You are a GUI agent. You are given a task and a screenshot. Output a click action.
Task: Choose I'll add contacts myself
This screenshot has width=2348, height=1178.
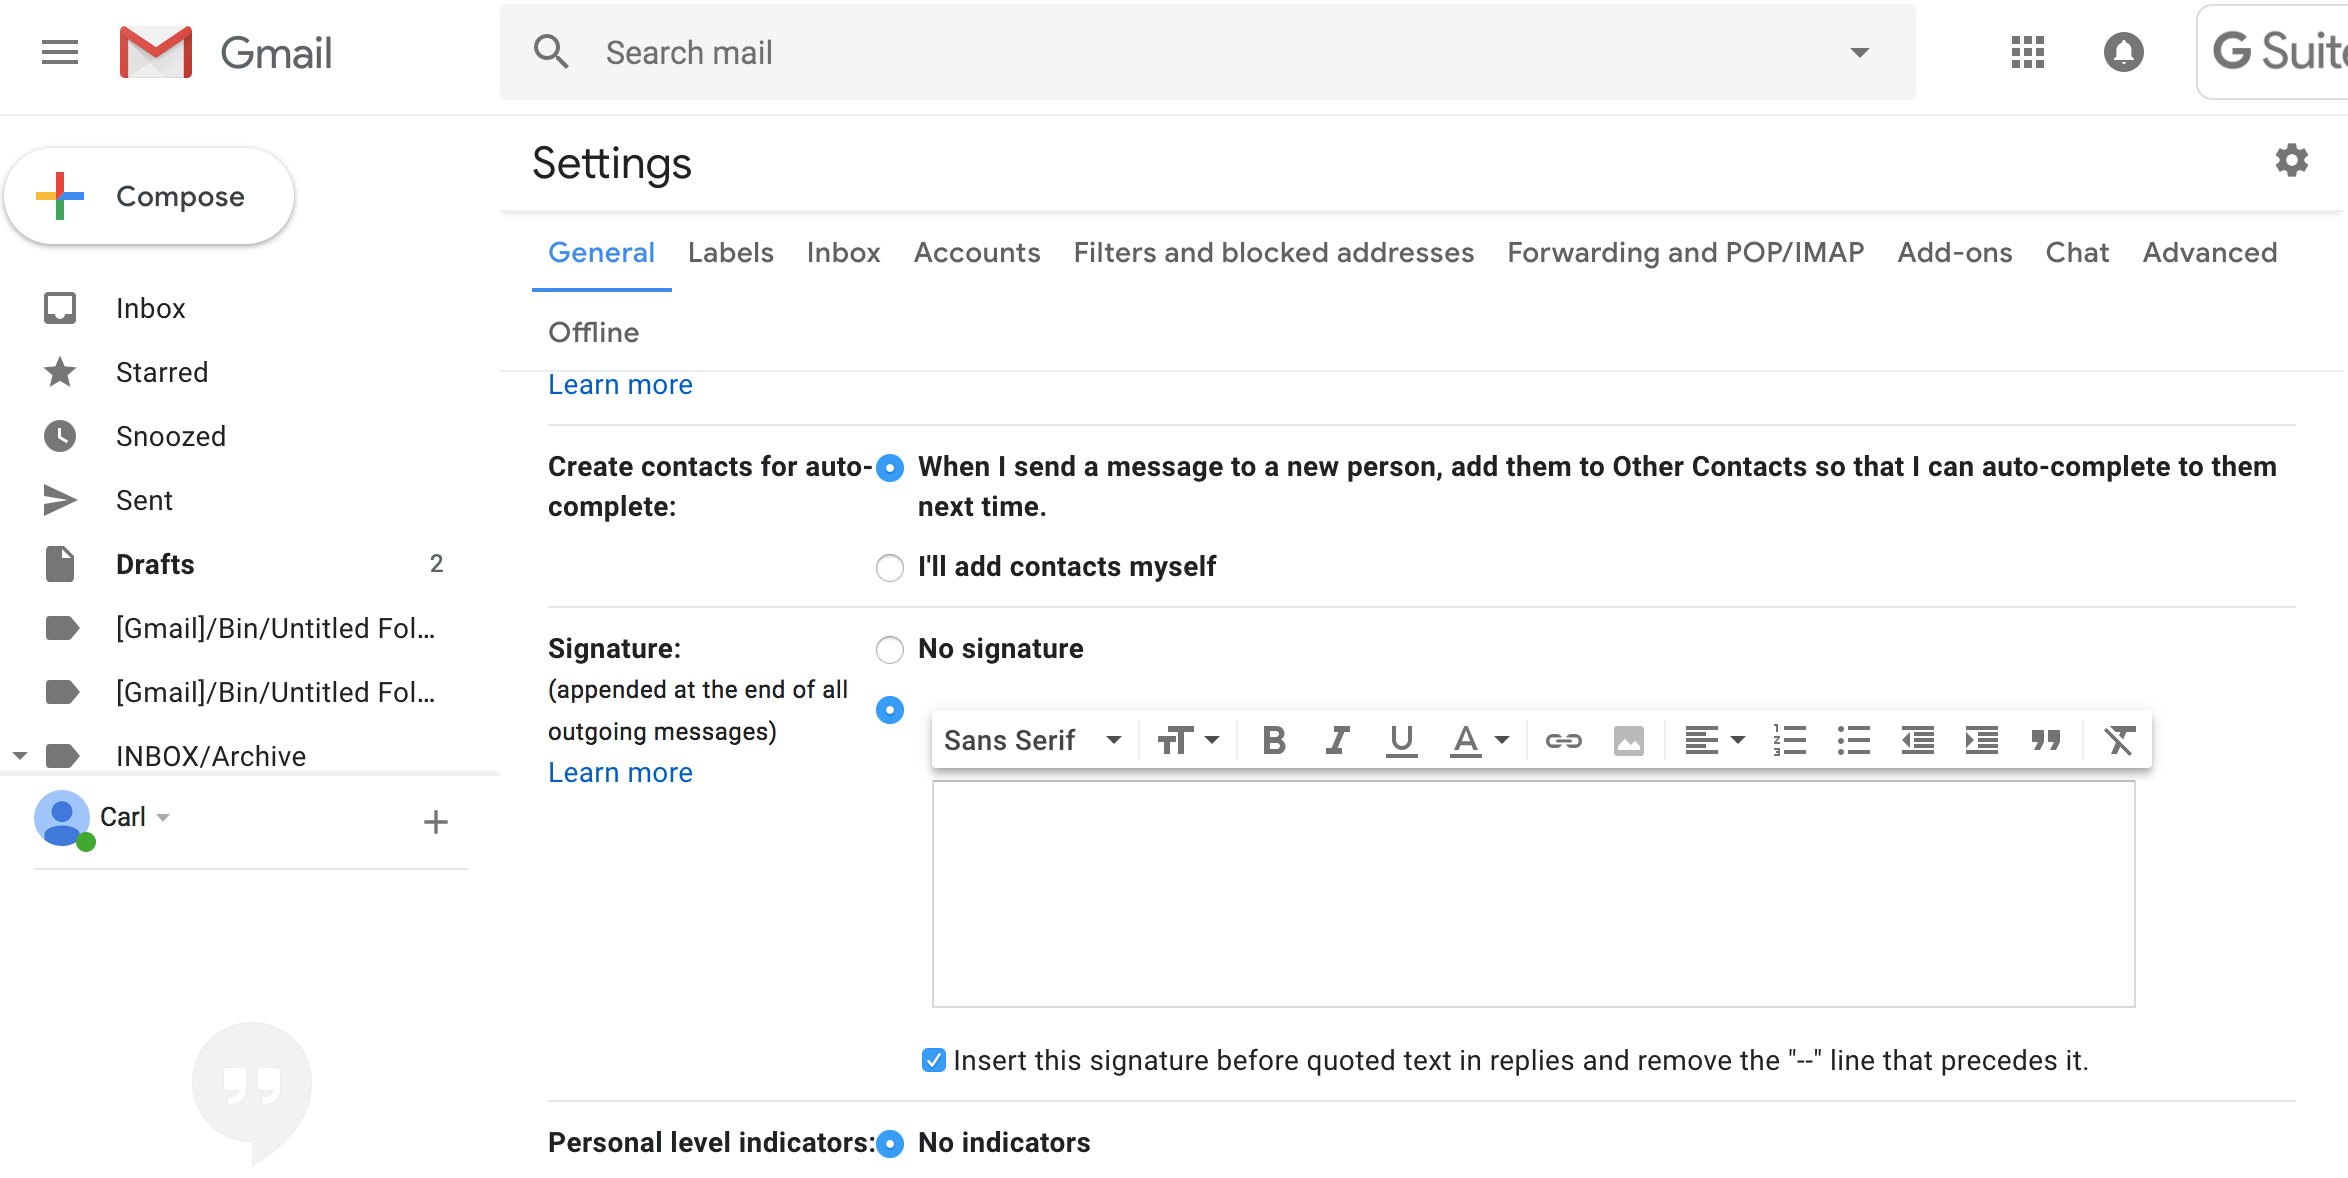(x=889, y=567)
